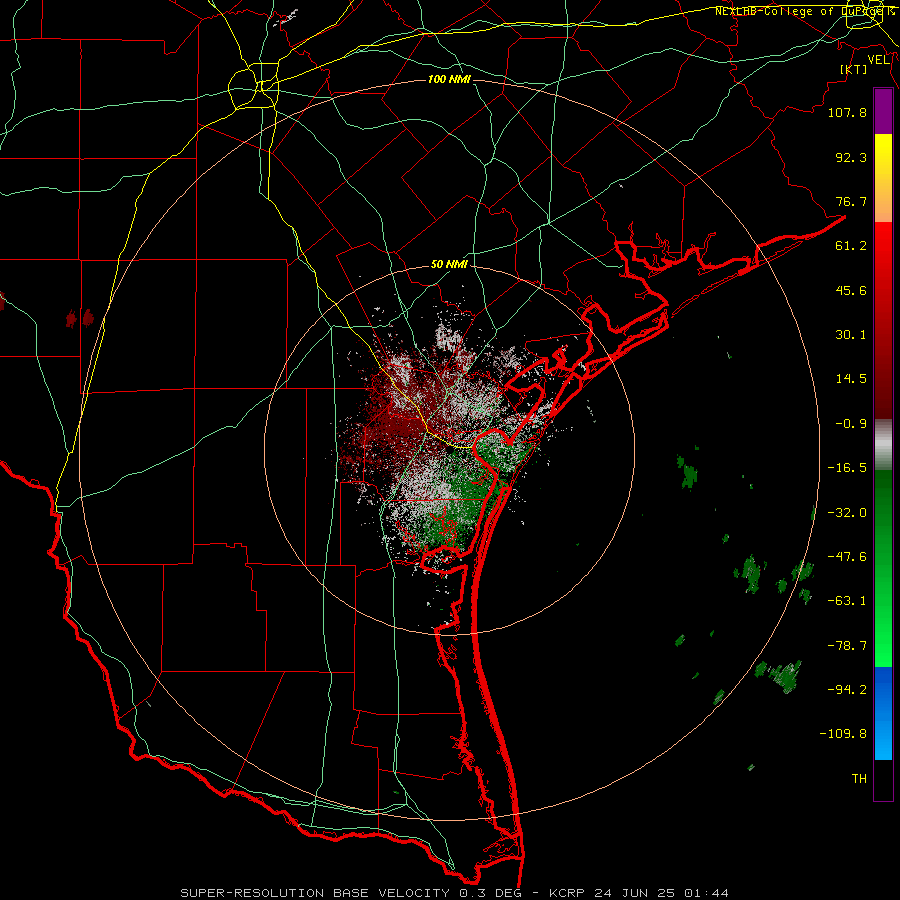The width and height of the screenshot is (900, 900).
Task: Click the VEL legend title
Action: 879,60
